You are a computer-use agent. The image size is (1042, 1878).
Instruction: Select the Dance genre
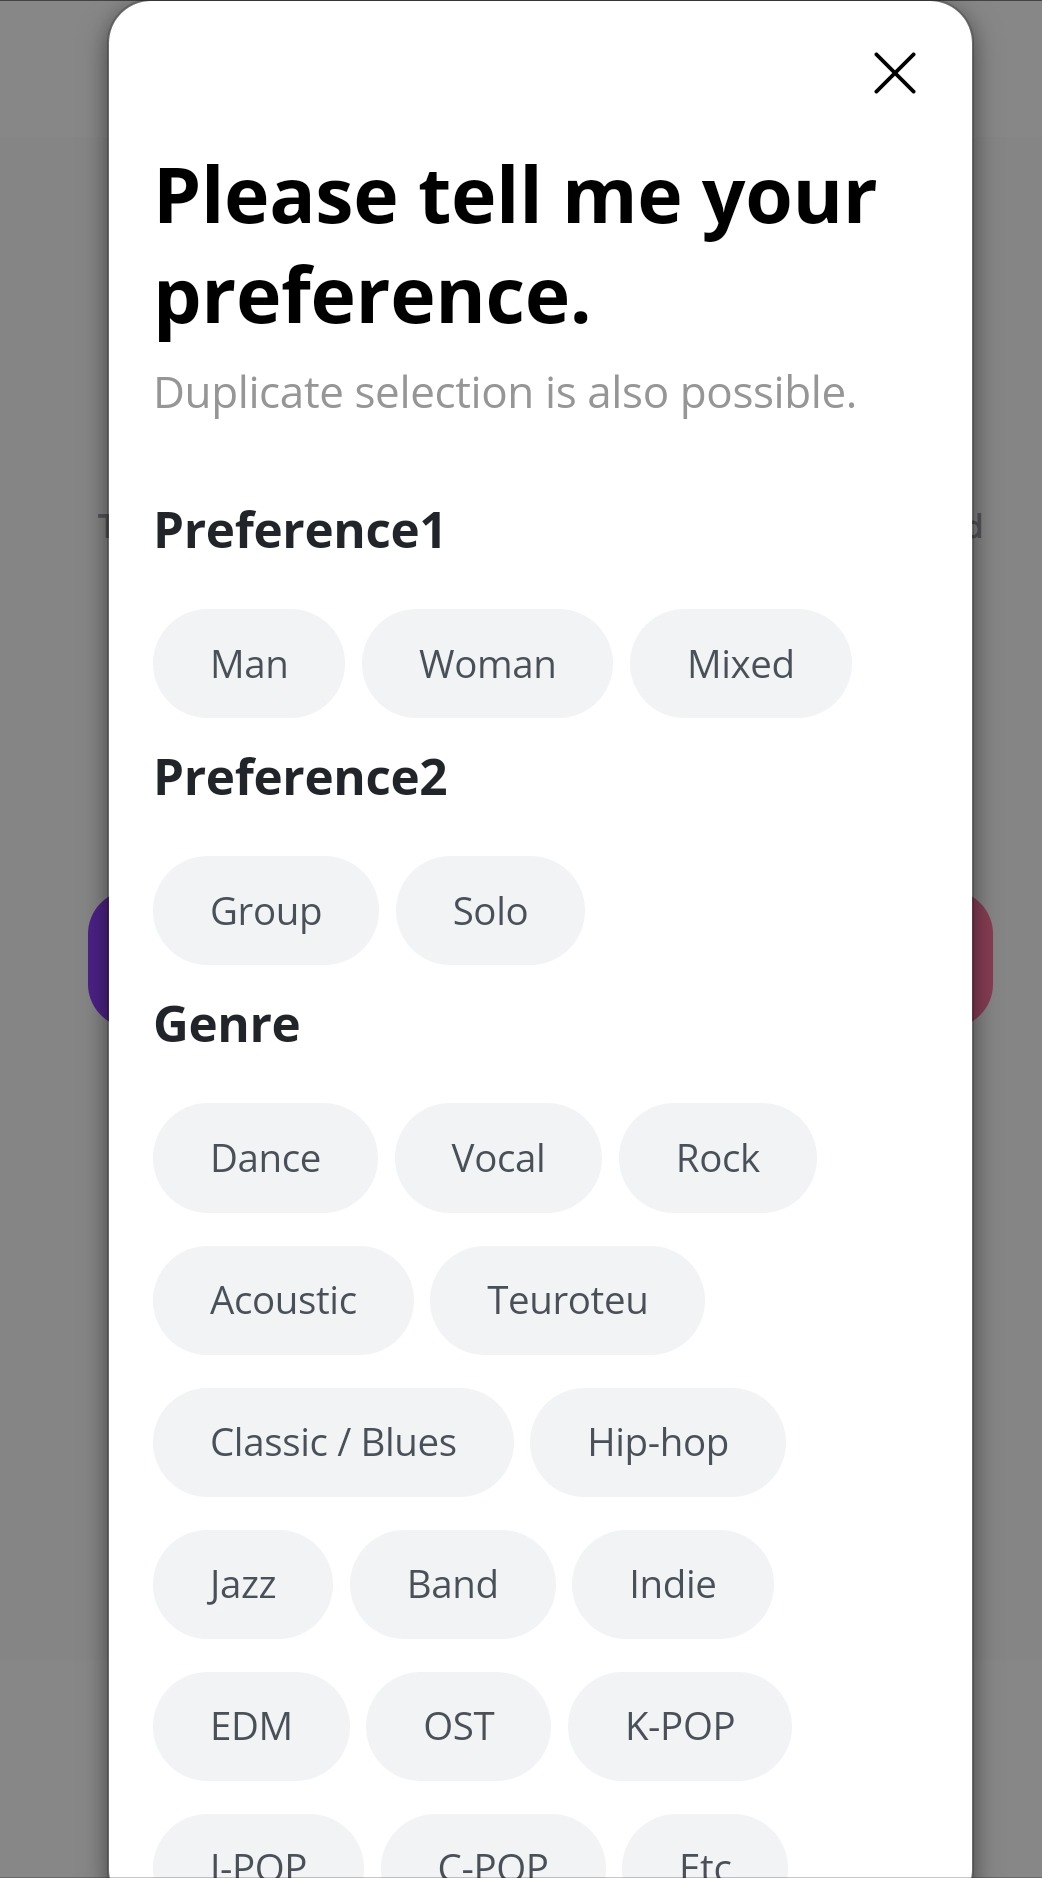[x=265, y=1158]
